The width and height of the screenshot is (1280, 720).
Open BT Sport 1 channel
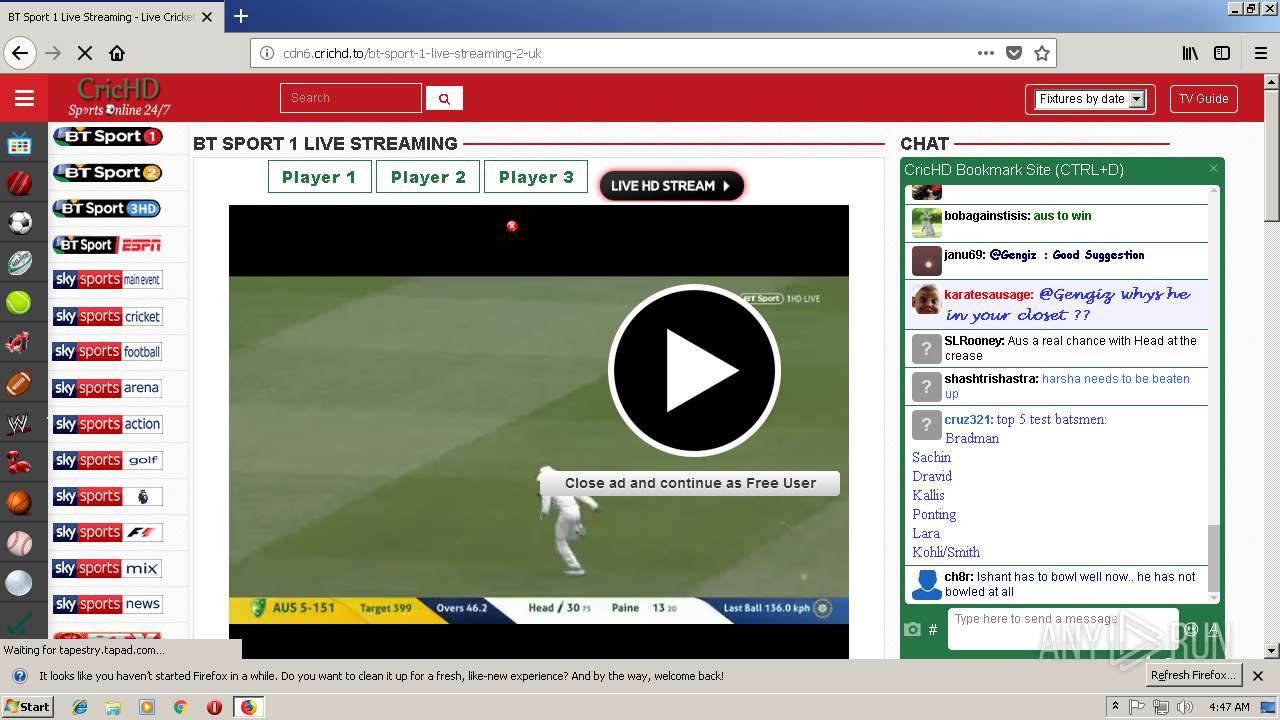point(108,136)
